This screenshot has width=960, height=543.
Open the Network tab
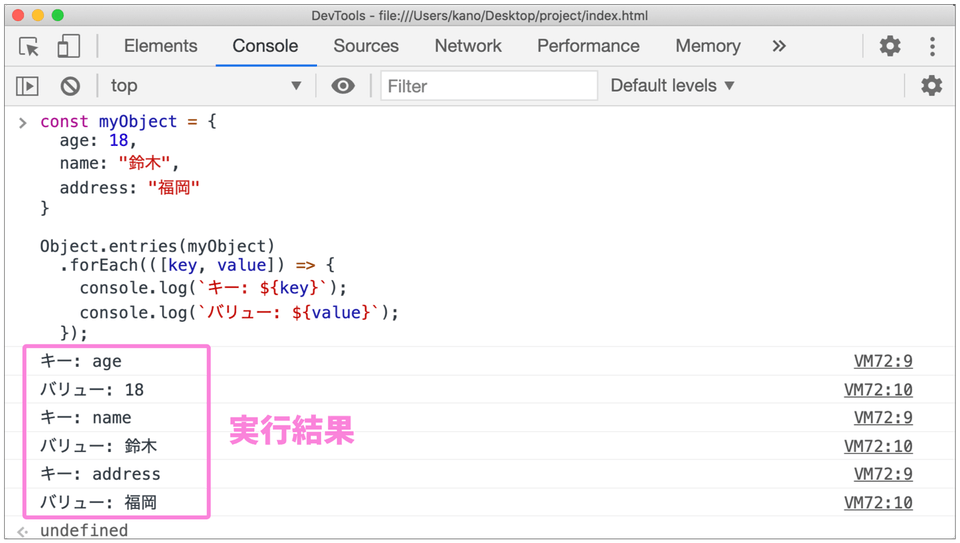tap(468, 46)
